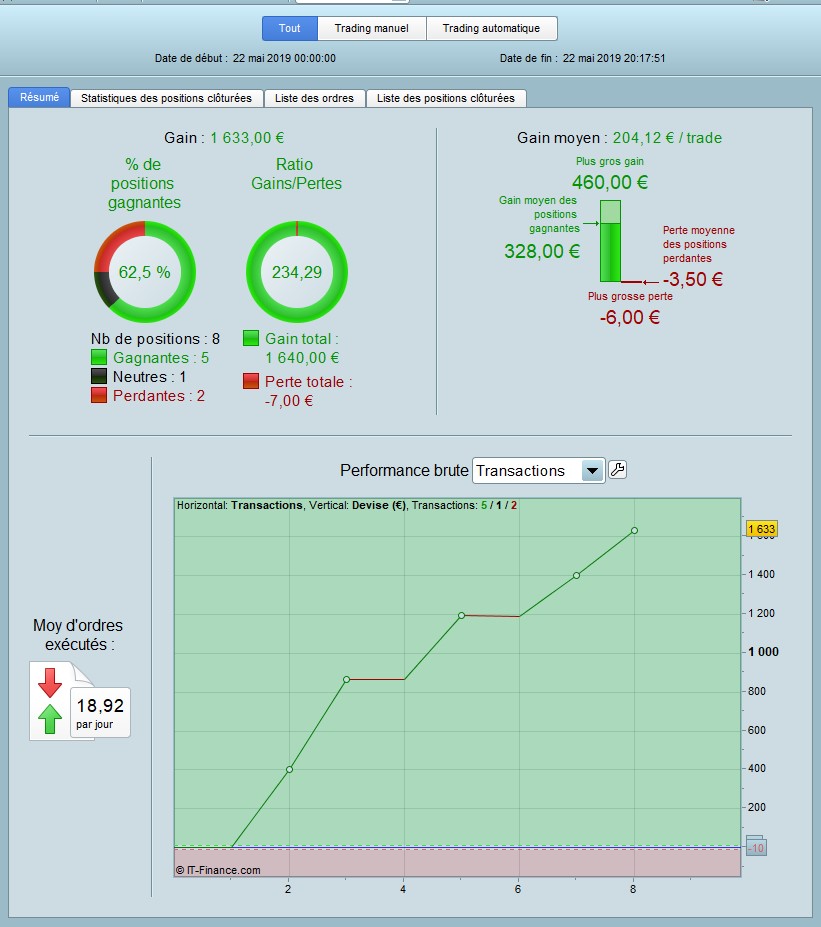Click the Date de début value
The height and width of the screenshot is (927, 821).
tap(284, 59)
